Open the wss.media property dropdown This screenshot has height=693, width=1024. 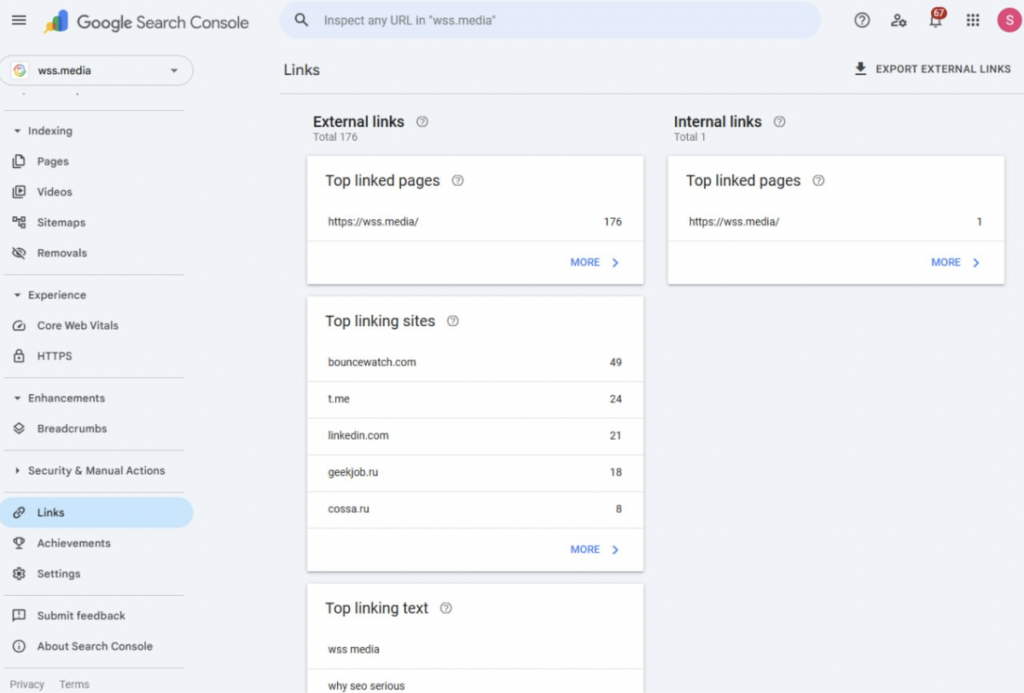(x=97, y=71)
